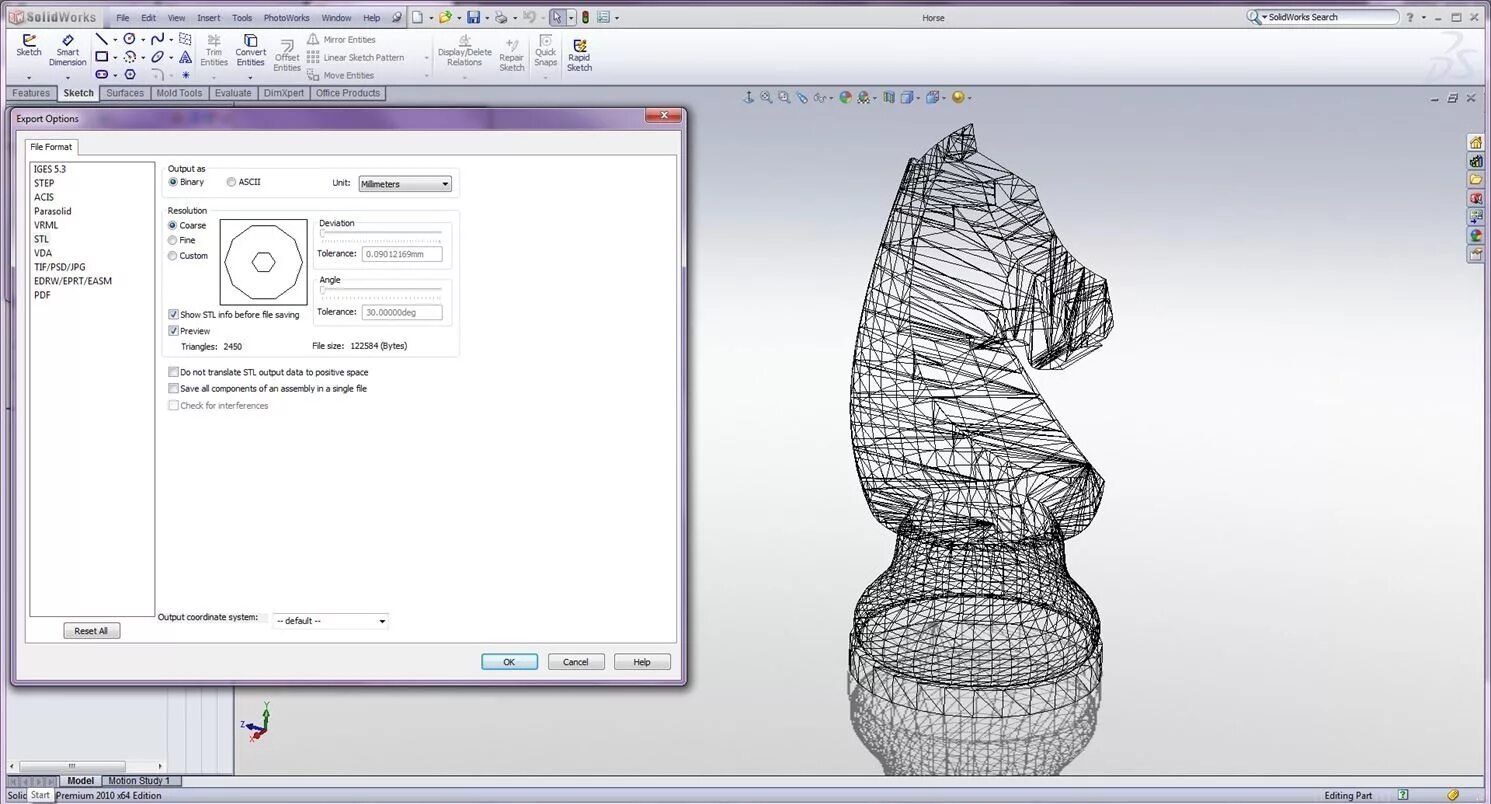The width and height of the screenshot is (1491, 804).
Task: Click the Angle slider
Action: 381,291
